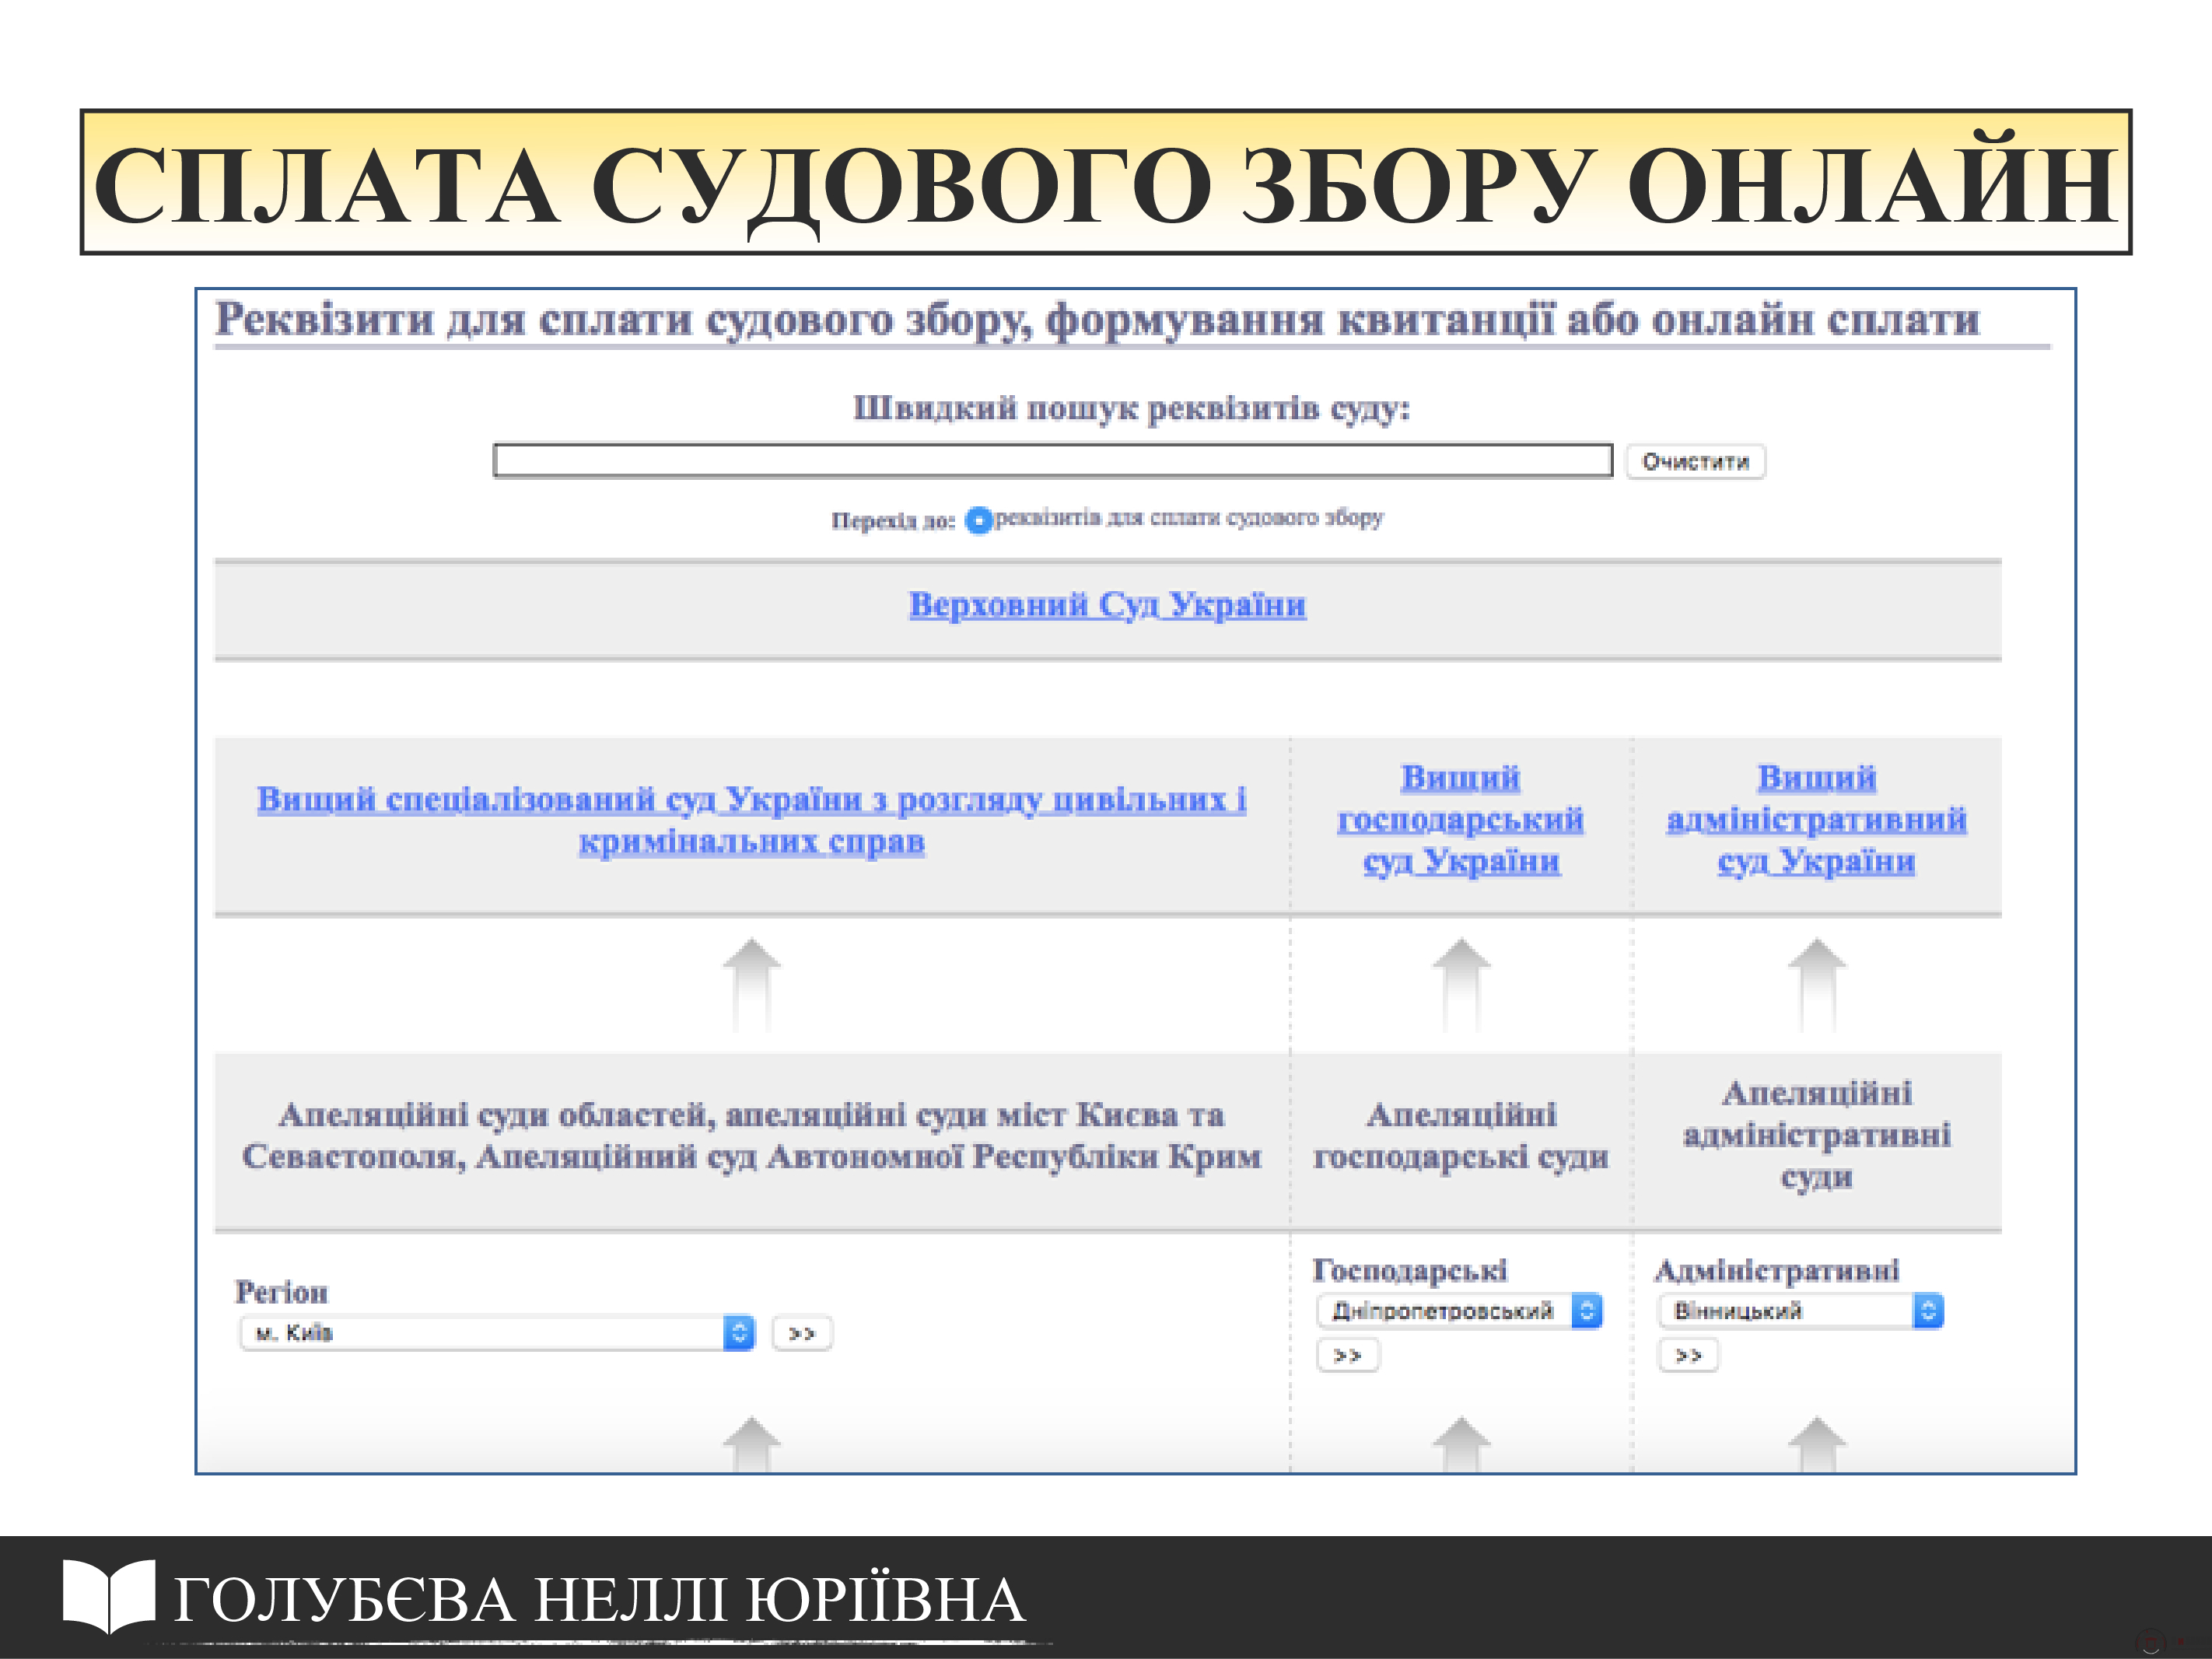Open Вищий господарський суд України link
This screenshot has height=1659, width=2212.
point(1460,819)
